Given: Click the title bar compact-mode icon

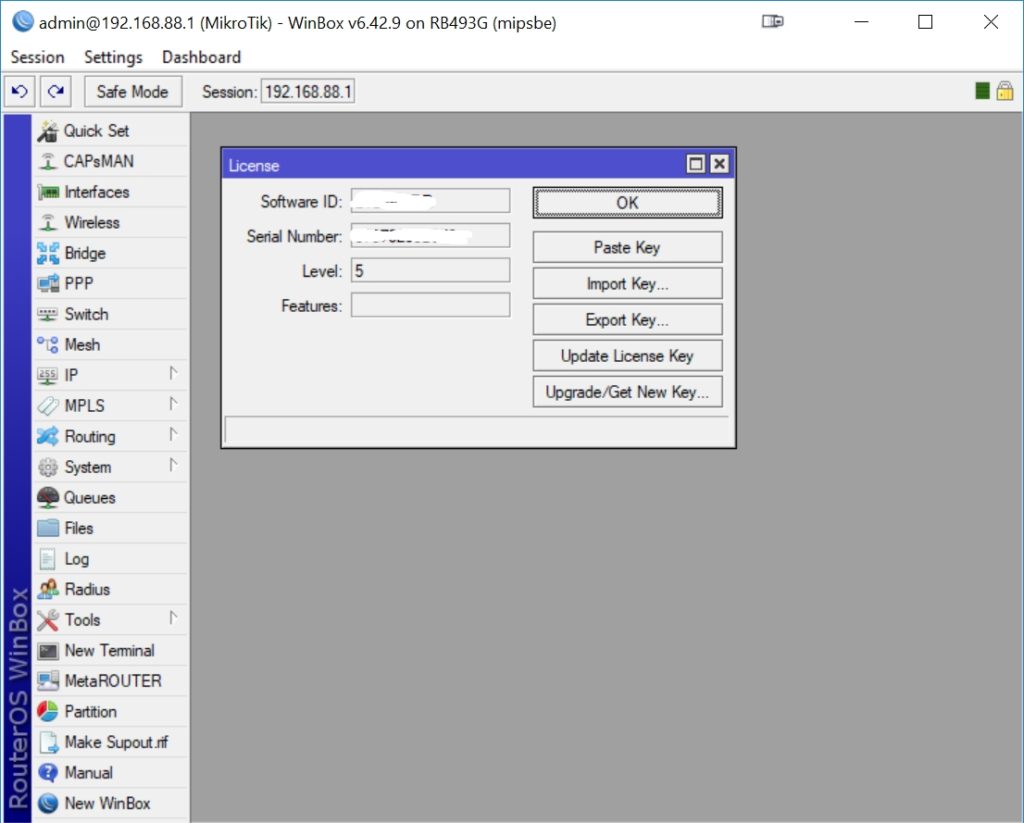Looking at the screenshot, I should (773, 22).
